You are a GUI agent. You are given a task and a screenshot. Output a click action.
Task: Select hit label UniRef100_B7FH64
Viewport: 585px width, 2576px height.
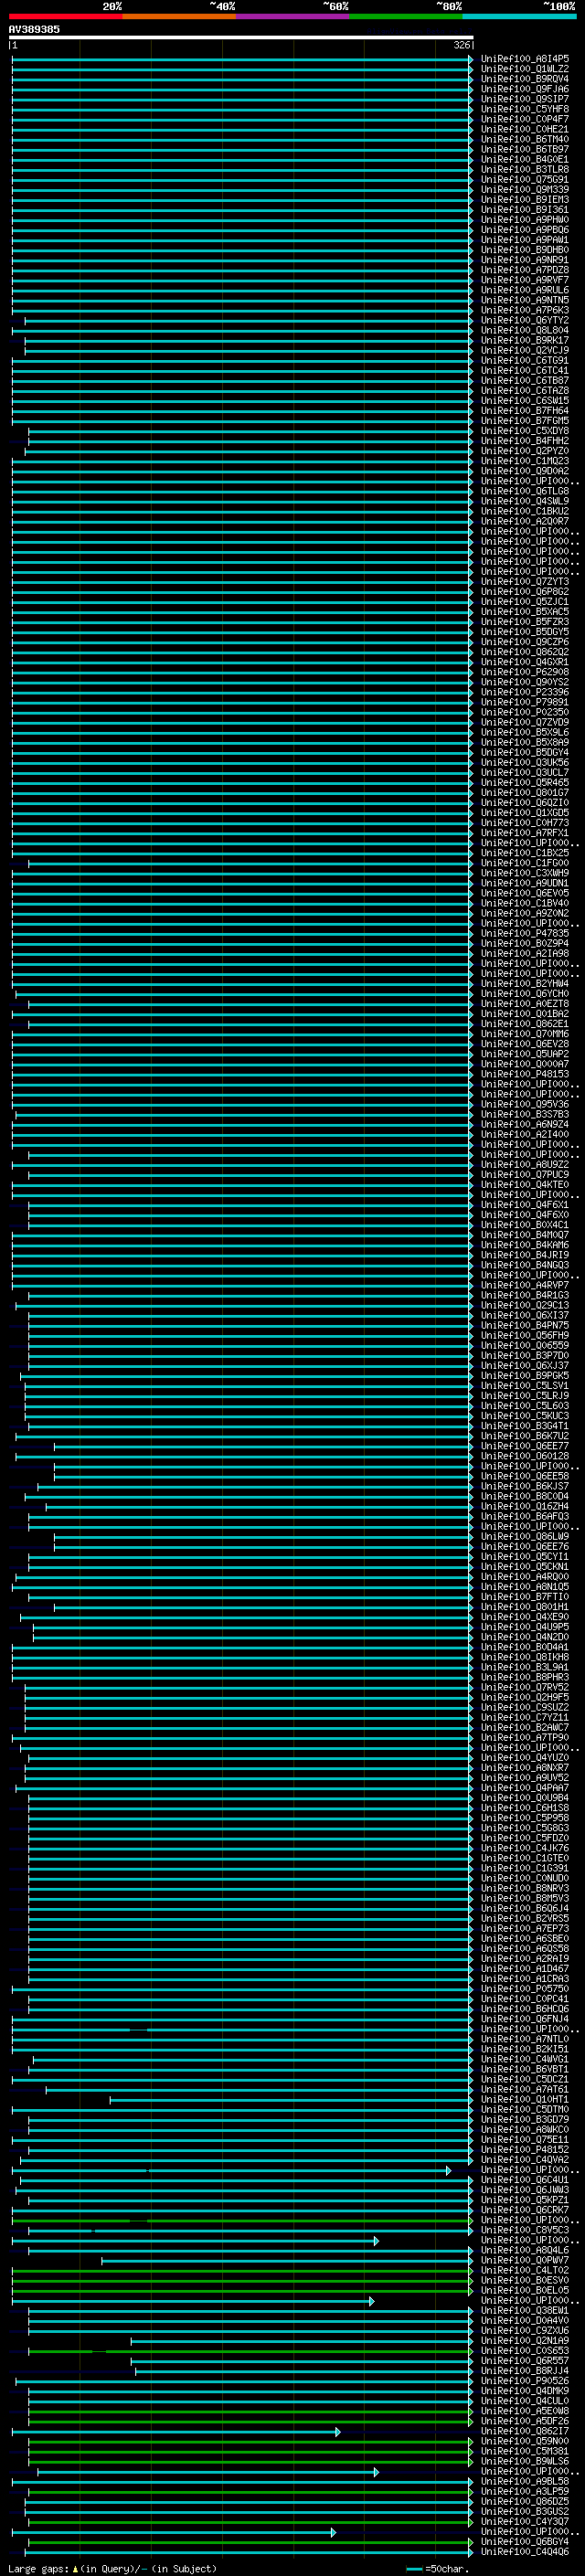(x=525, y=410)
